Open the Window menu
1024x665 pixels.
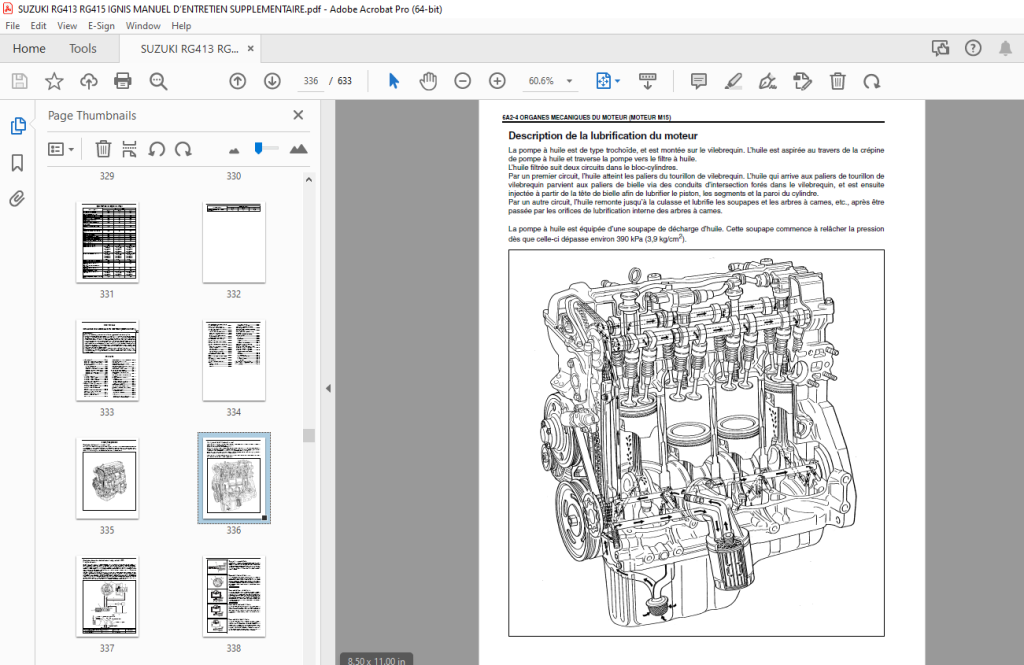coord(143,25)
